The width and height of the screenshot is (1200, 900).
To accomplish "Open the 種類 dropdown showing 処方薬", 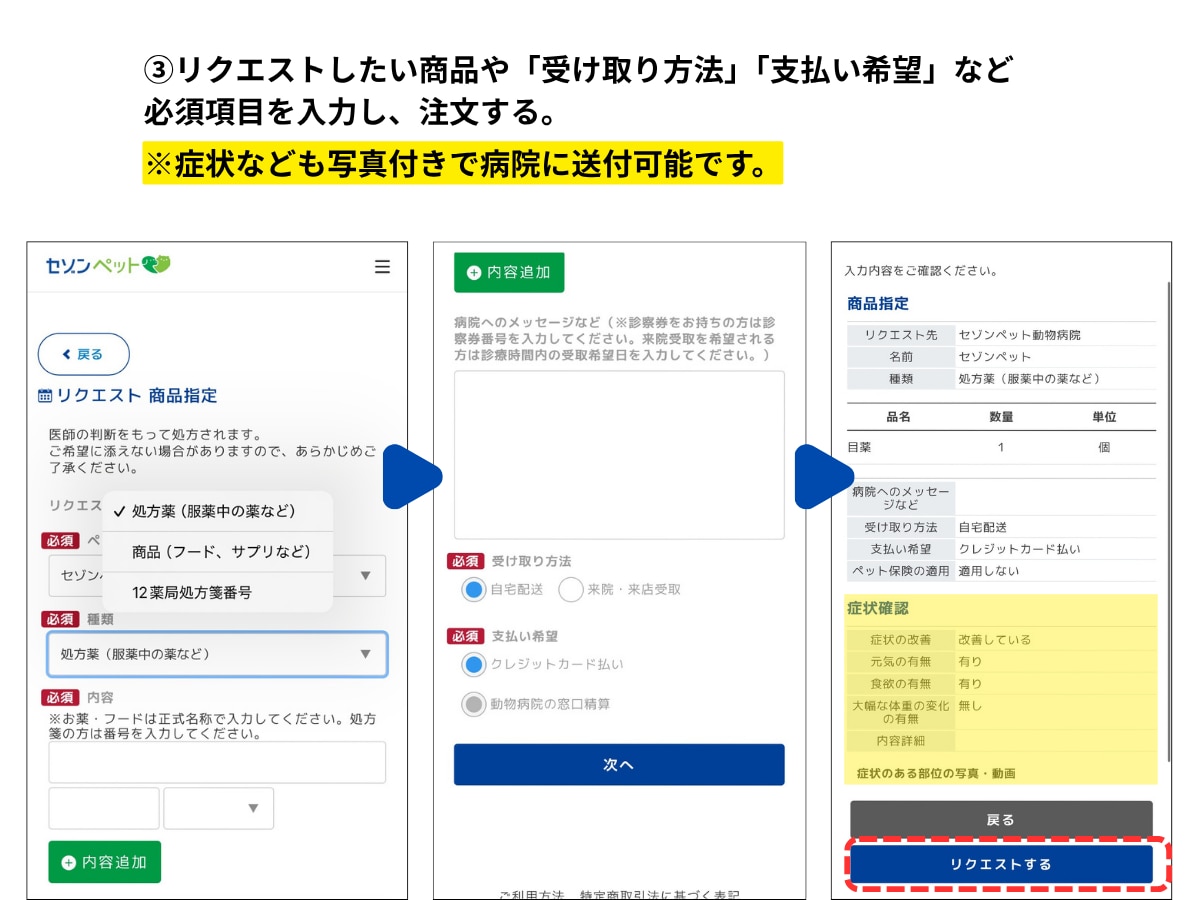I will coord(217,654).
